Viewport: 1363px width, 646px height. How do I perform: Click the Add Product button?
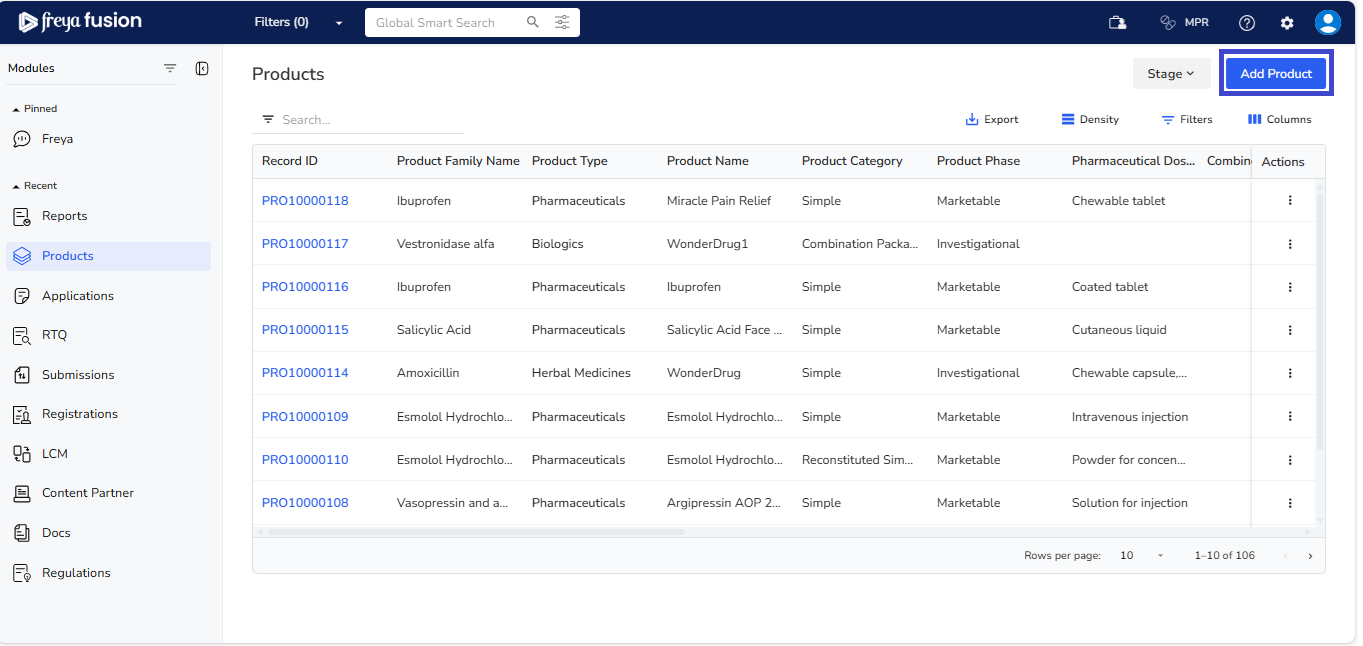tap(1276, 74)
